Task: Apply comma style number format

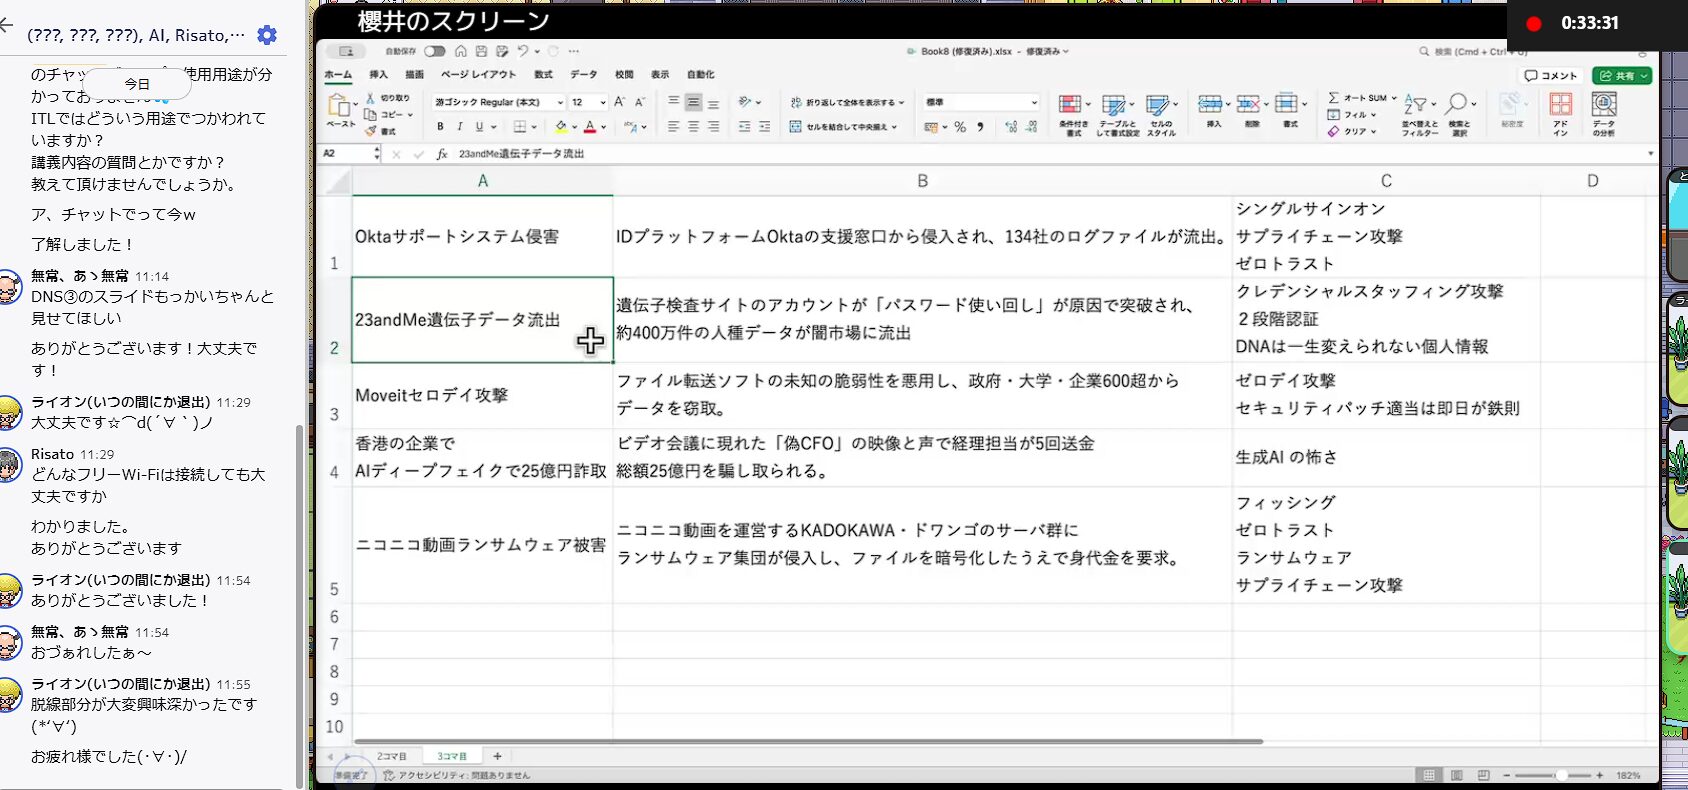Action: click(980, 127)
